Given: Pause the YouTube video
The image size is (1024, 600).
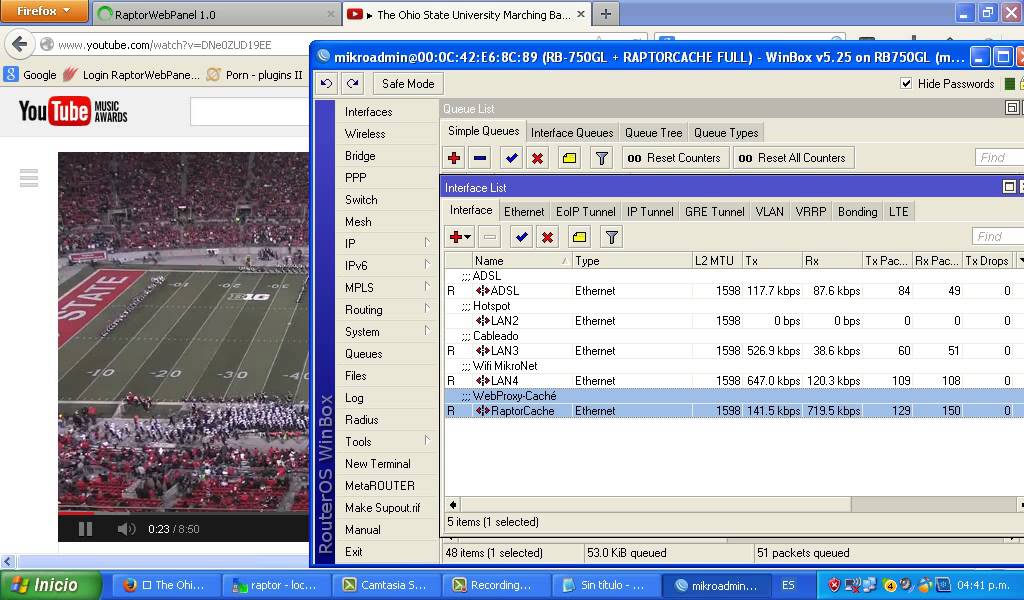Looking at the screenshot, I should point(86,529).
